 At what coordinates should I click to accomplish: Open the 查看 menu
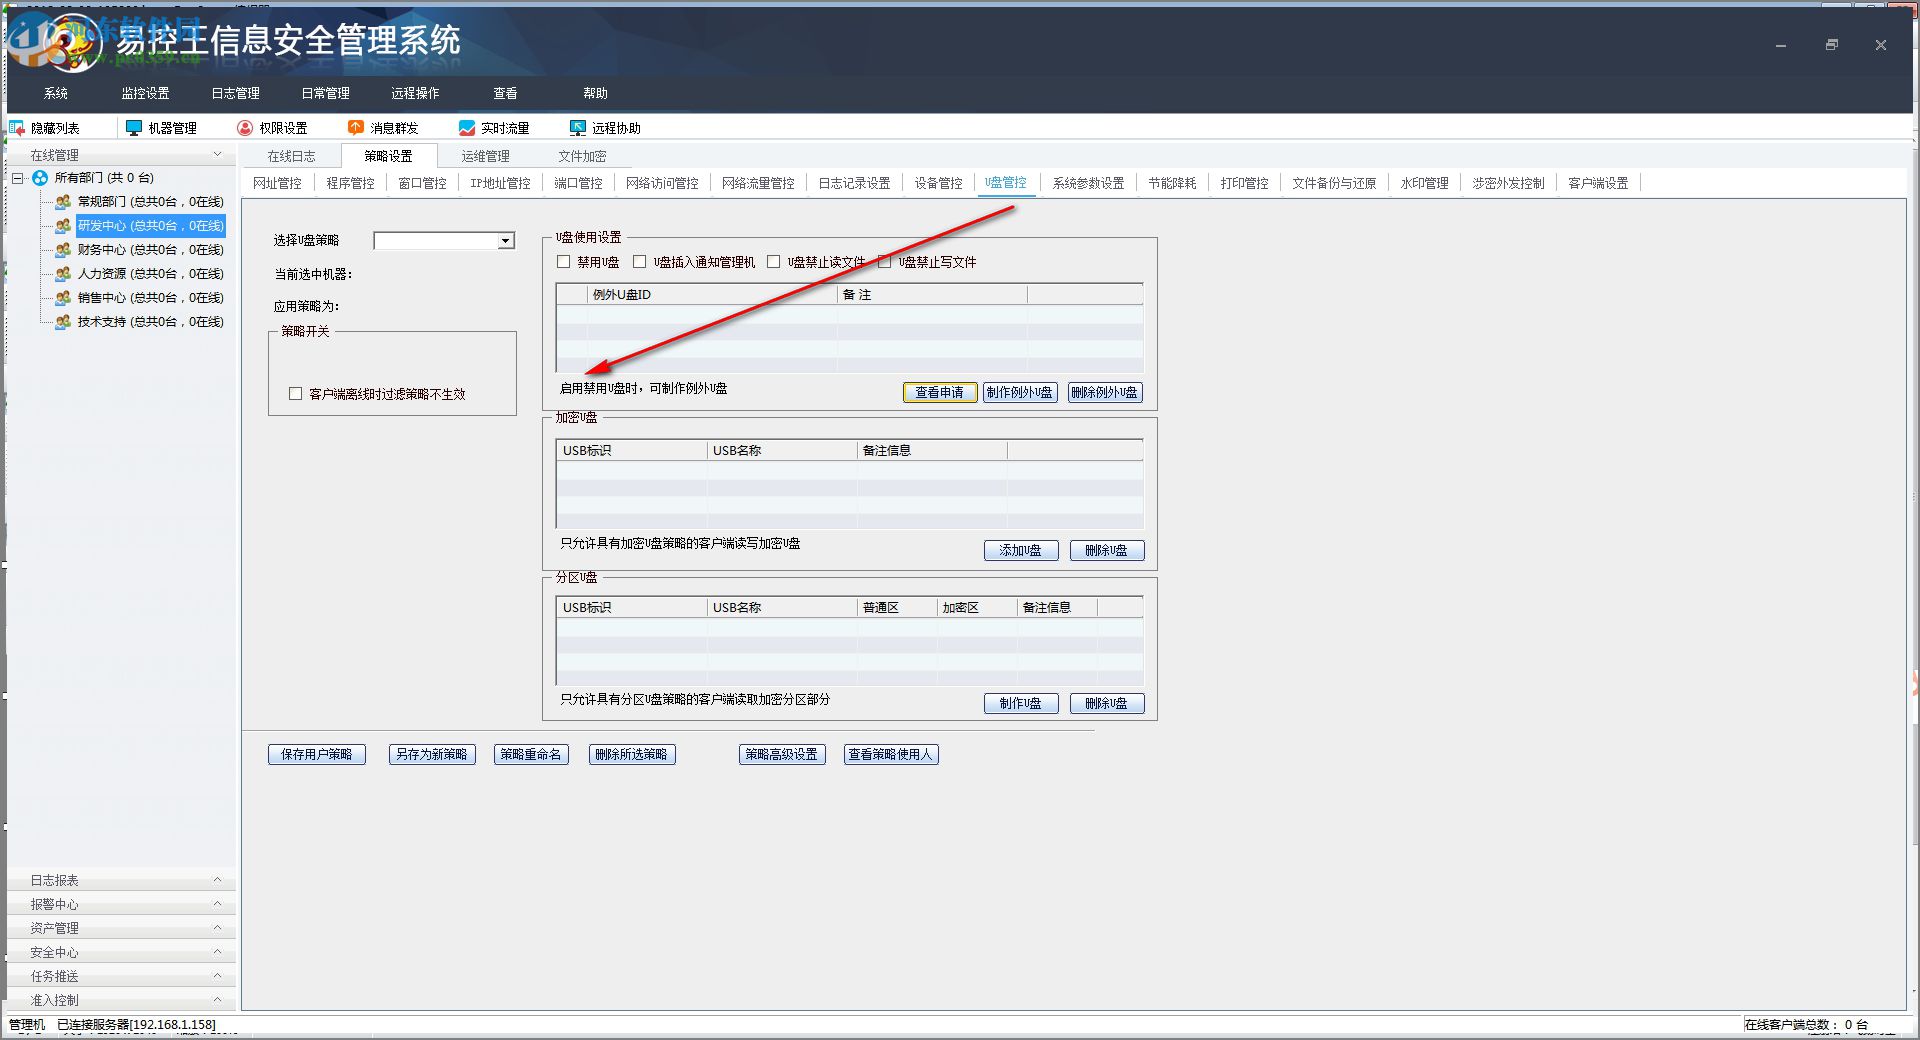[x=506, y=93]
